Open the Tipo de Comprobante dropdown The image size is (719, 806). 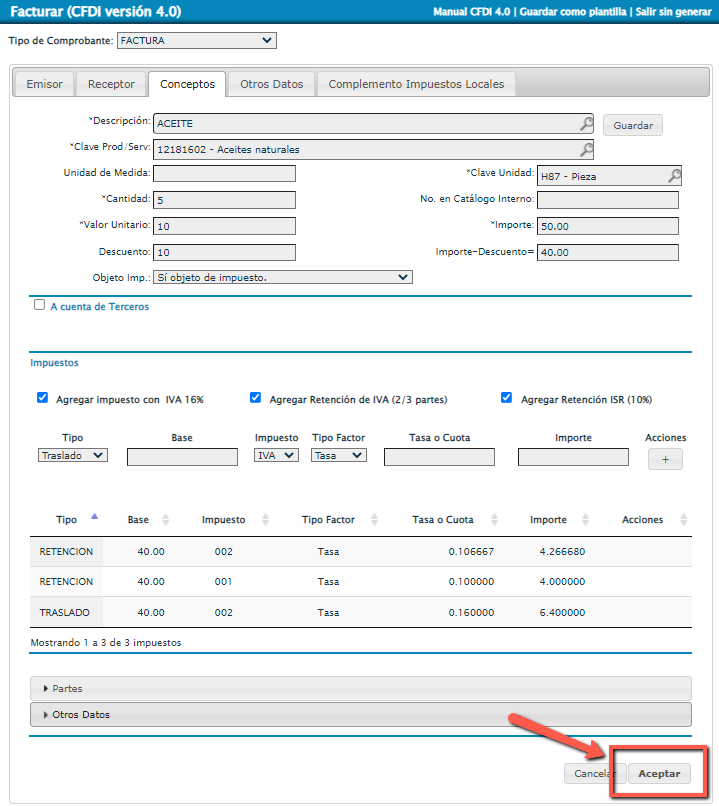point(196,41)
